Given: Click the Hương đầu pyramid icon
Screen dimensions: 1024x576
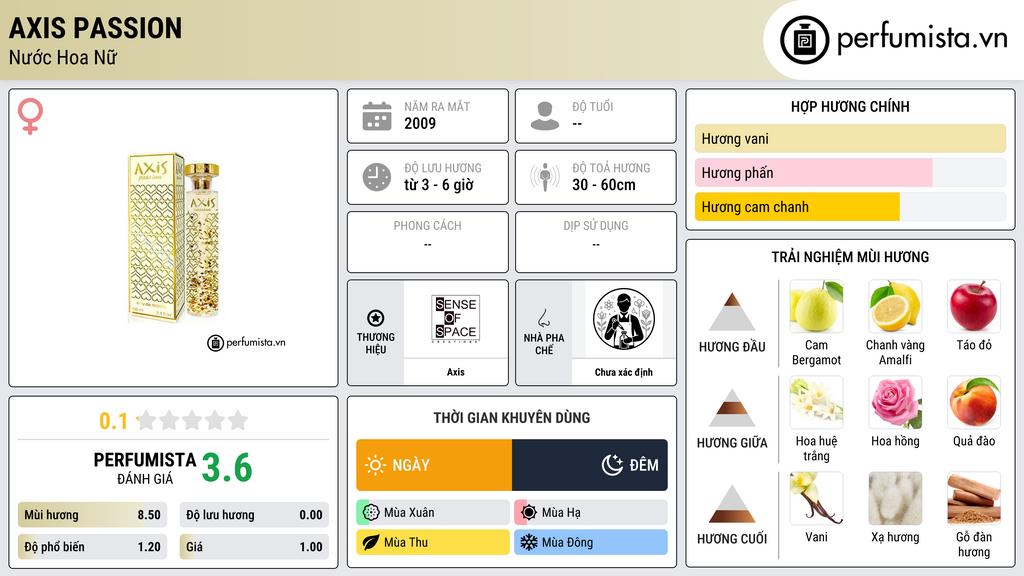Looking at the screenshot, I should pos(732,312).
